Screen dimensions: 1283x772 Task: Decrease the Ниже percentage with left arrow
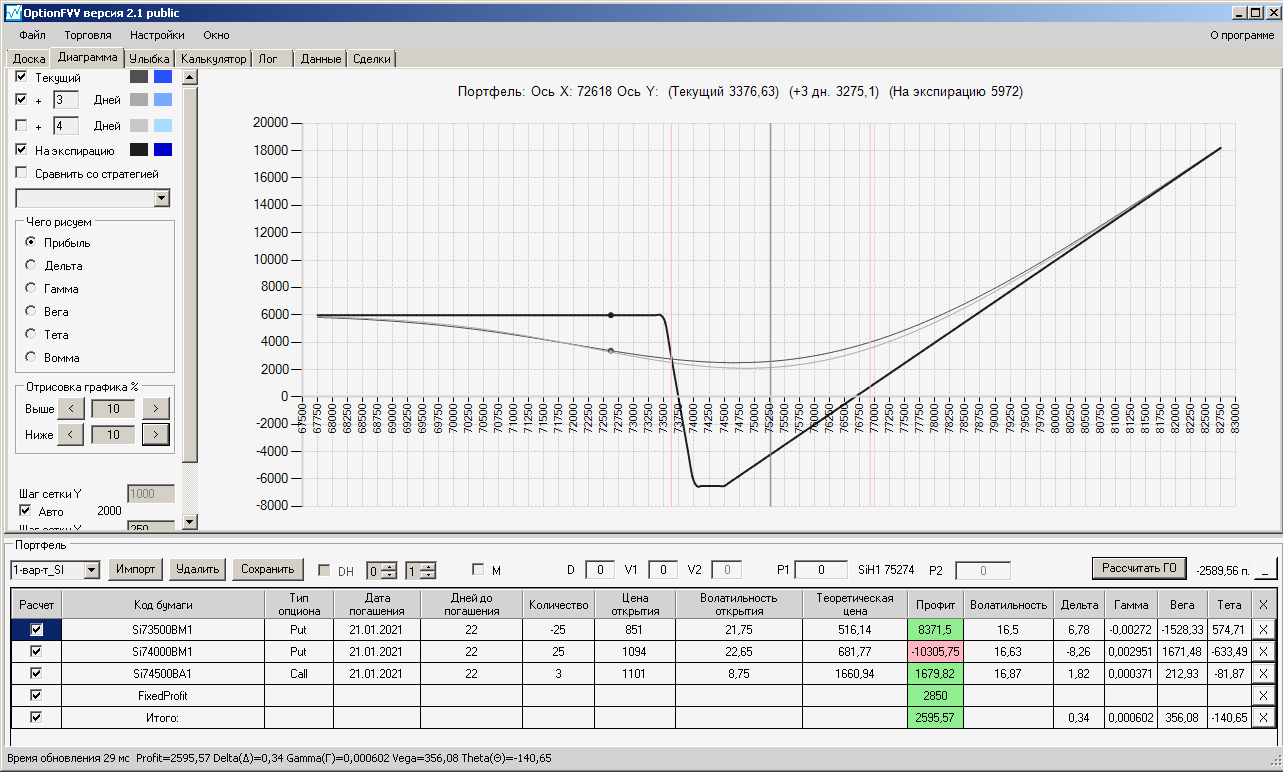70,434
